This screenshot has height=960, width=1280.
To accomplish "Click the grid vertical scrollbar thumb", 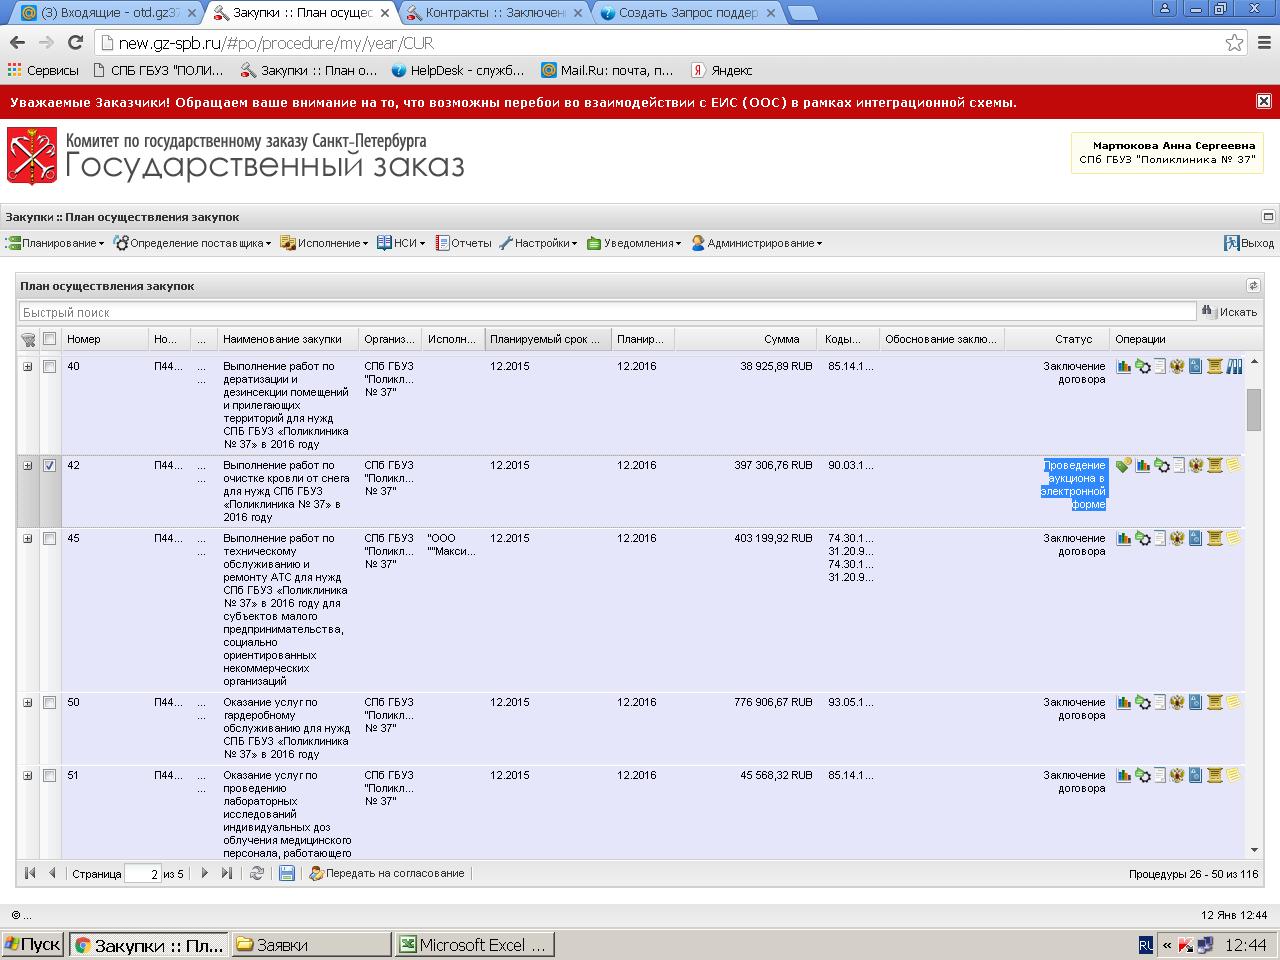I will tap(1253, 410).
